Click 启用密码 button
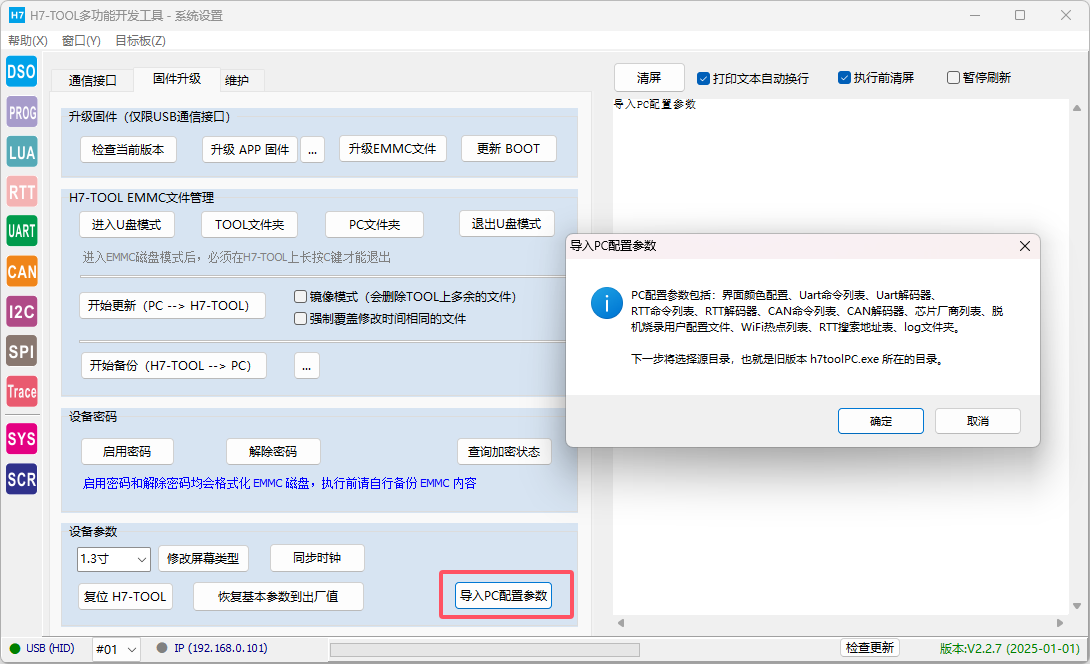The image size is (1090, 664). point(127,452)
